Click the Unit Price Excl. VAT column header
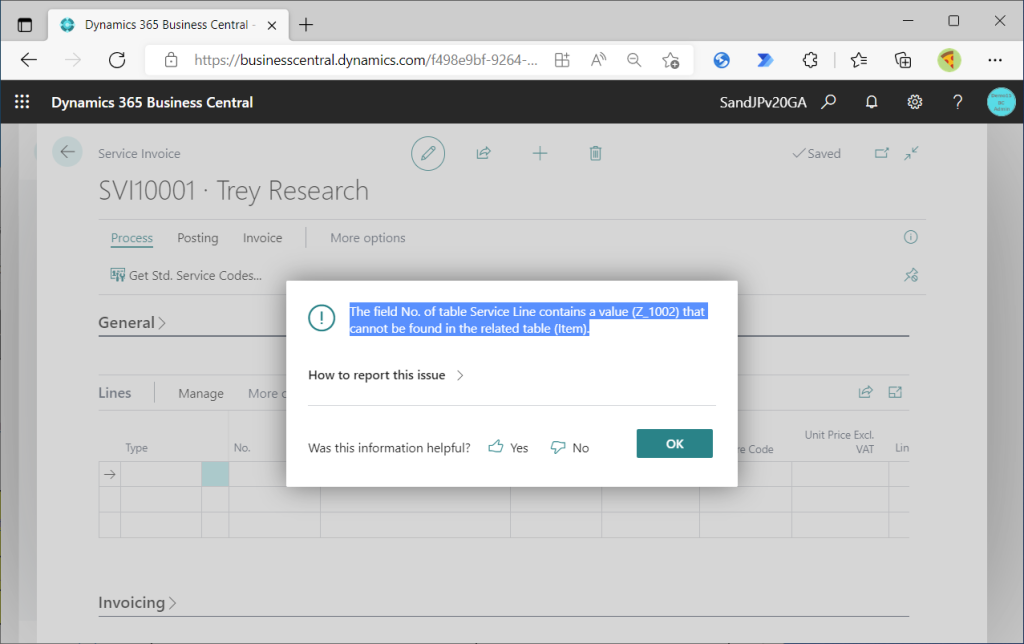Image resolution: width=1024 pixels, height=644 pixels. click(839, 442)
